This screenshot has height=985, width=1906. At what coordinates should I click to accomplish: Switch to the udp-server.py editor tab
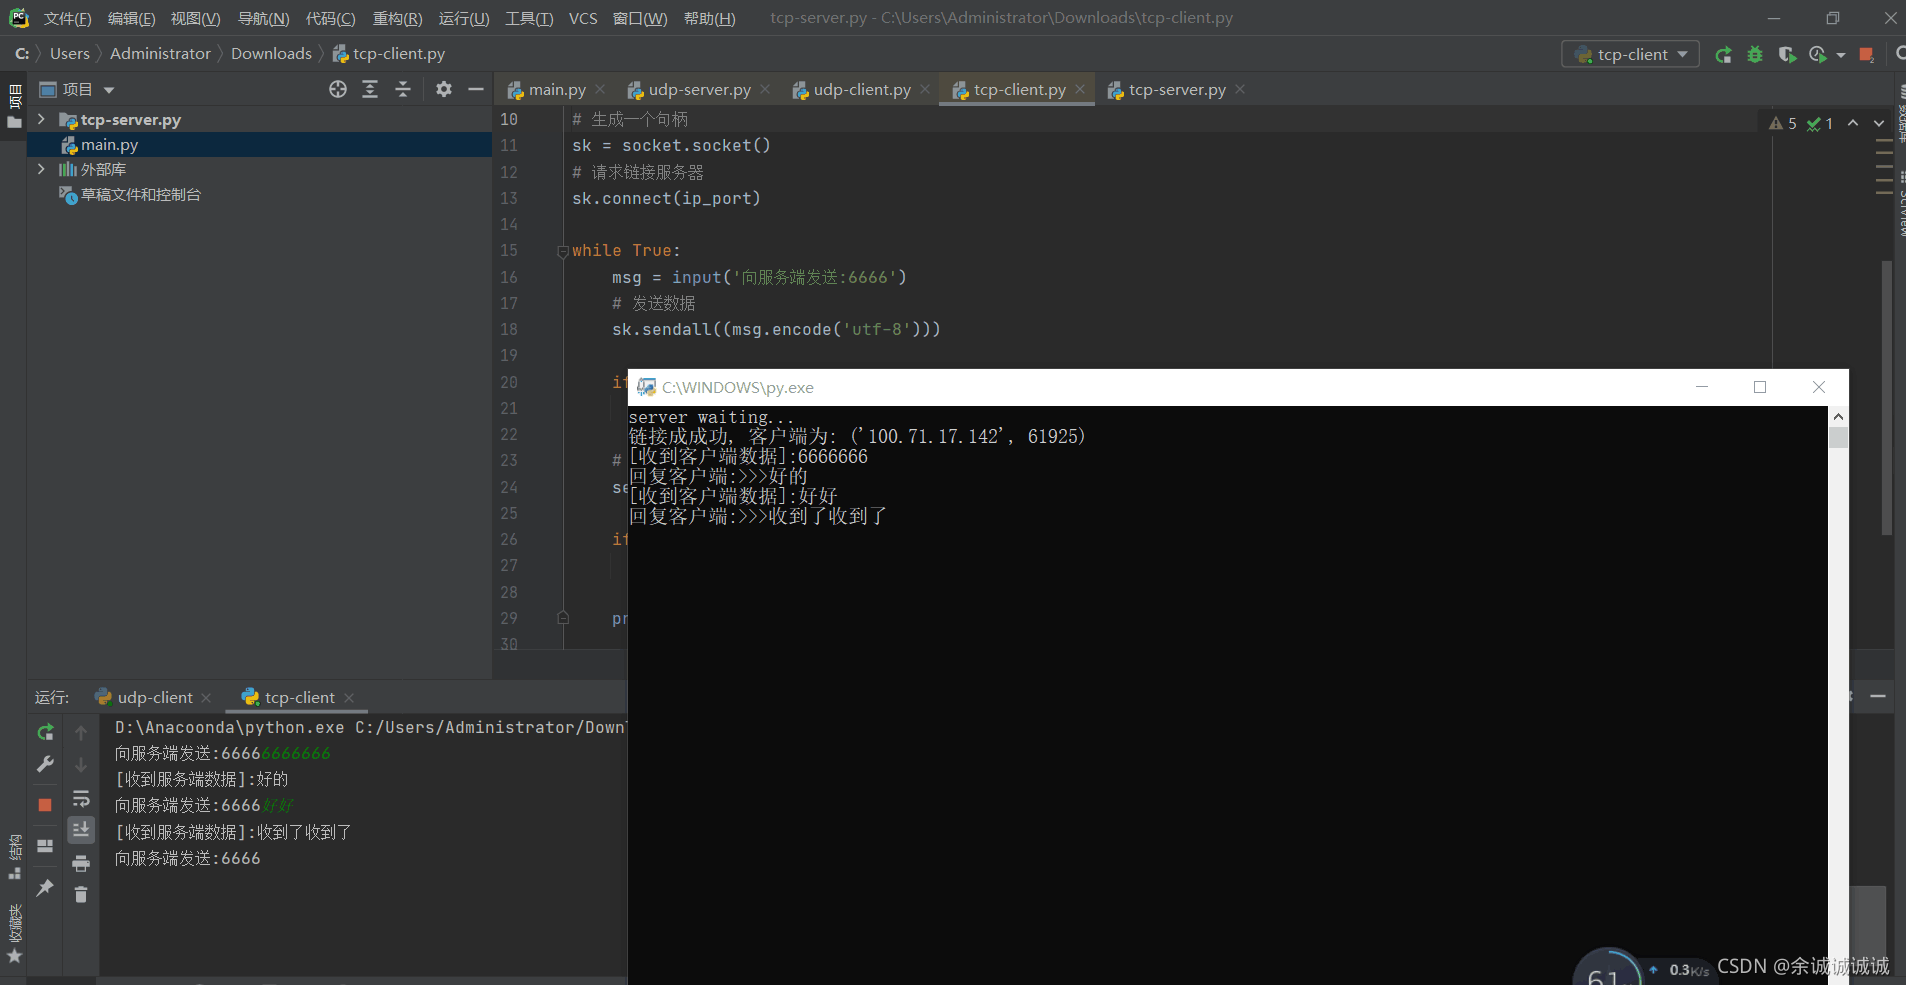tap(698, 90)
